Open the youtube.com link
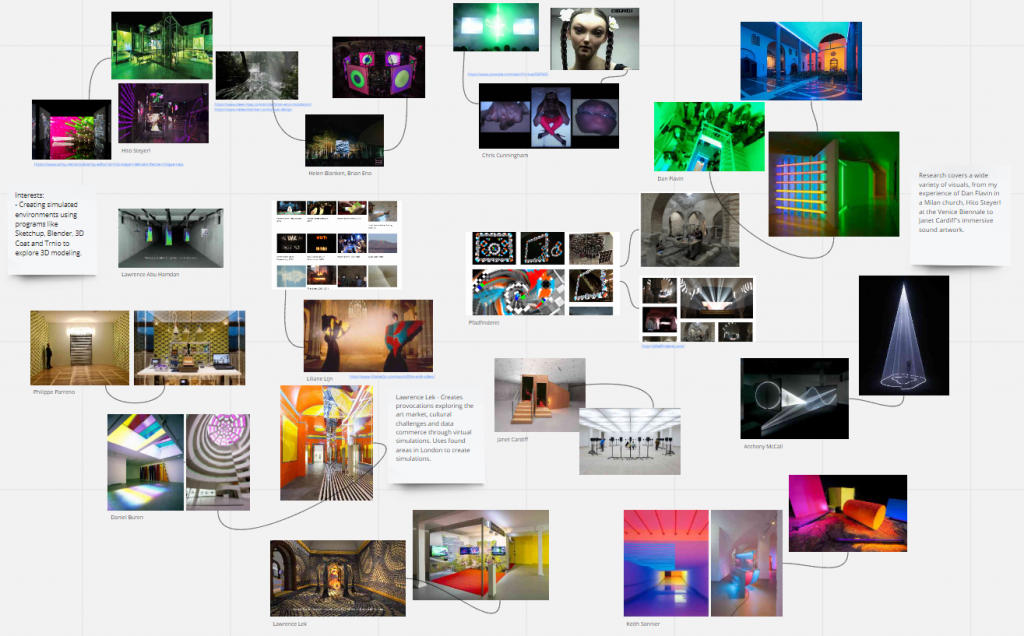 pyautogui.click(x=507, y=74)
